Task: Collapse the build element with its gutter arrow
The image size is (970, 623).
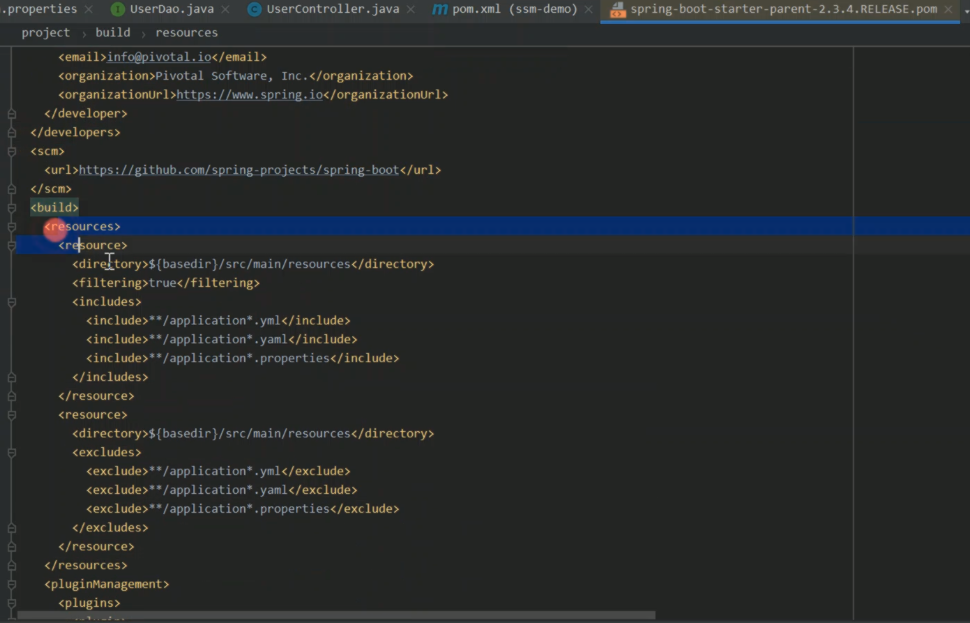Action: pyautogui.click(x=10, y=207)
